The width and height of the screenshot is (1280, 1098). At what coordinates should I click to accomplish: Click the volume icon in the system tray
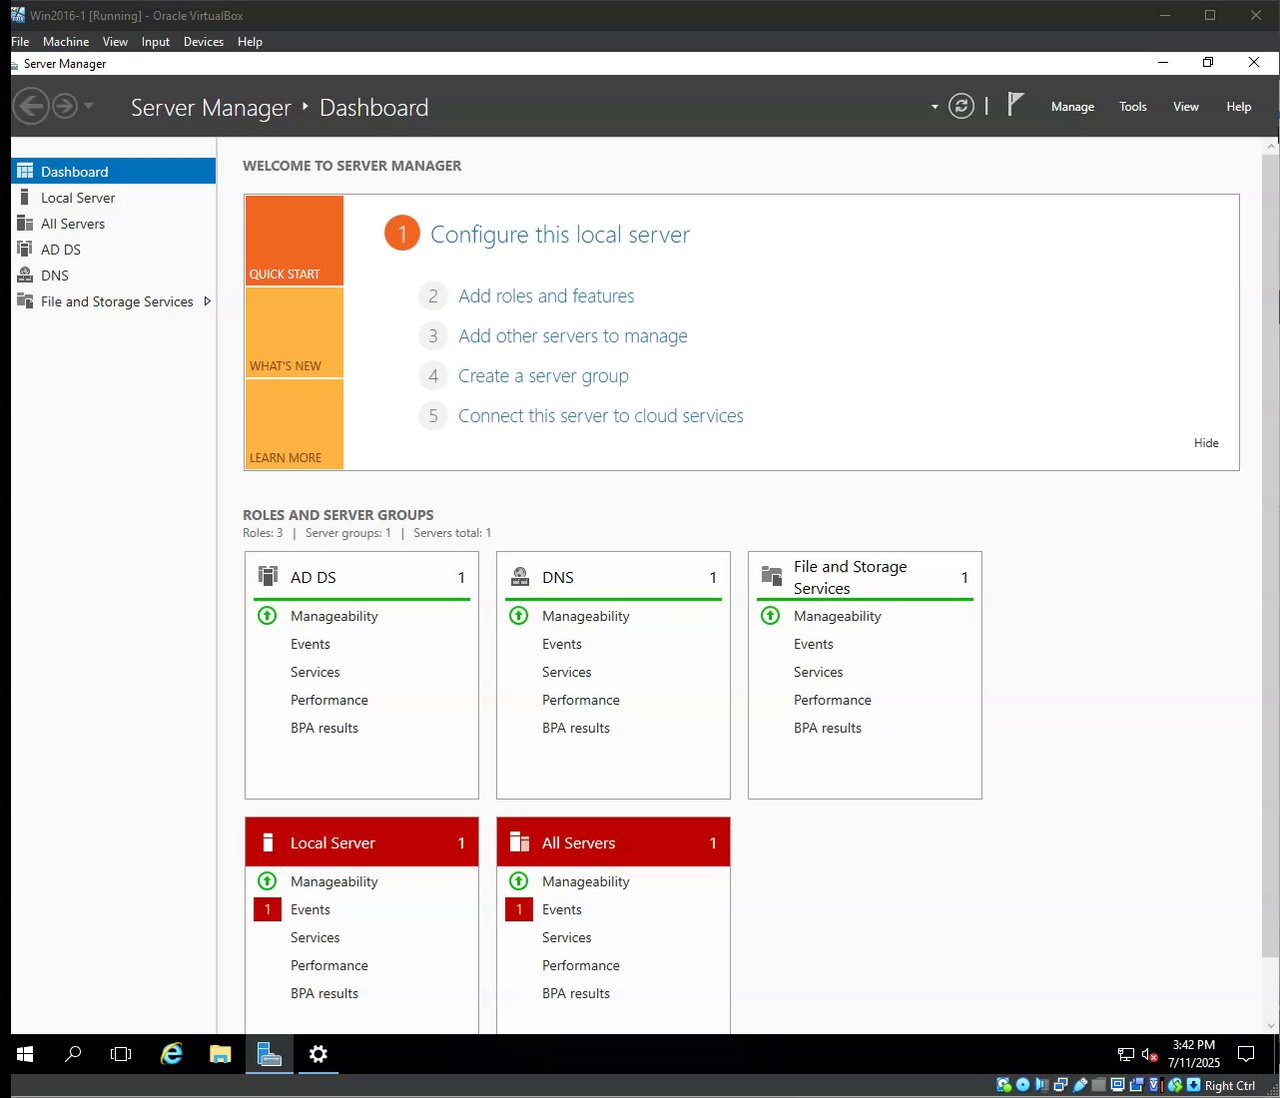tap(1149, 1054)
